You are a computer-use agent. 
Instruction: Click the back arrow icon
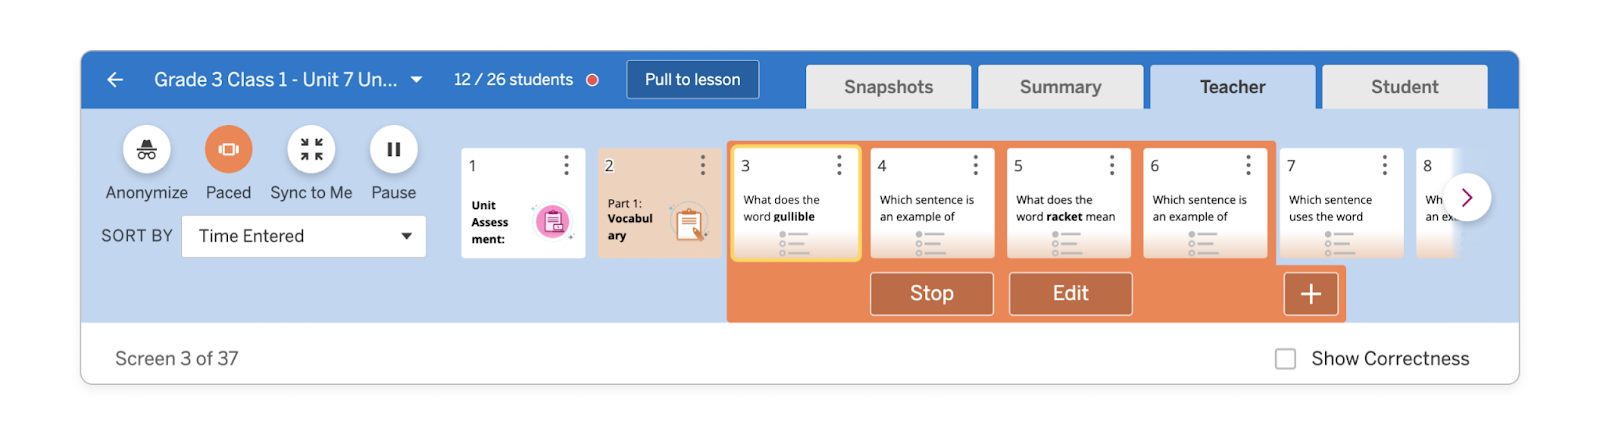click(116, 80)
